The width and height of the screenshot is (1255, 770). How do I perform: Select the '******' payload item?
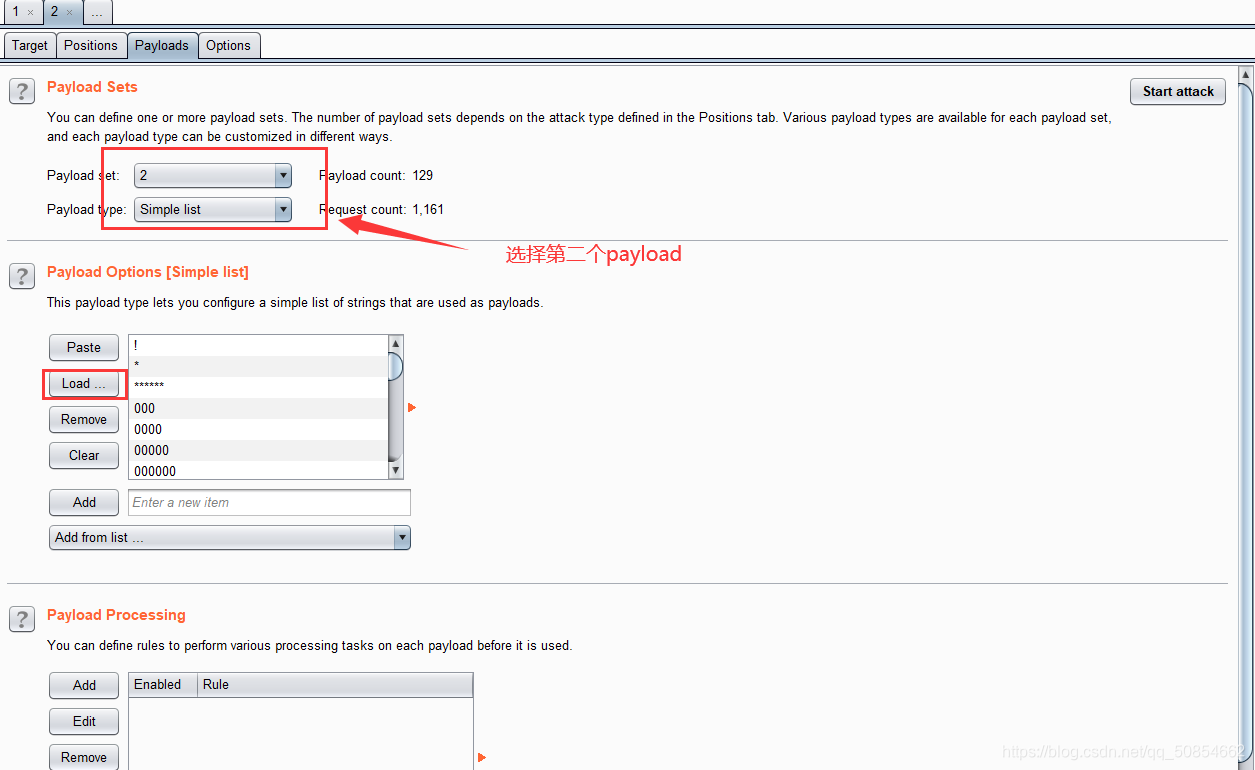pos(258,387)
